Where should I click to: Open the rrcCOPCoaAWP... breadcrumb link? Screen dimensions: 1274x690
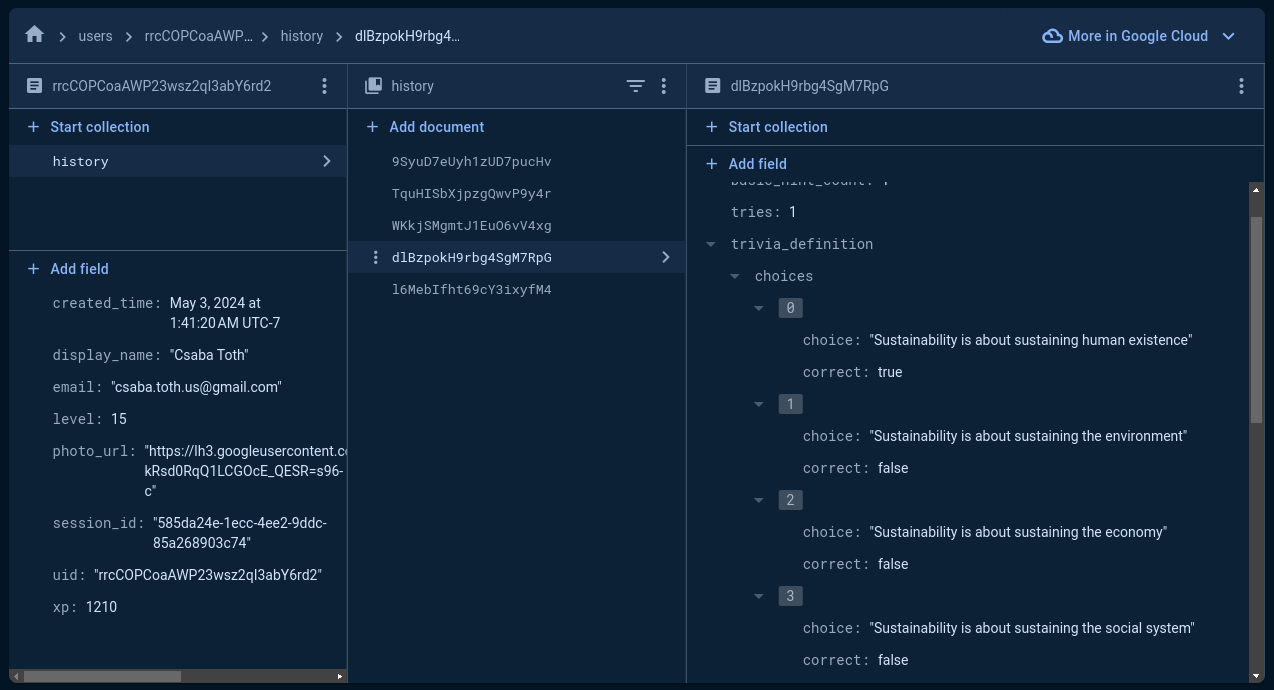point(199,36)
